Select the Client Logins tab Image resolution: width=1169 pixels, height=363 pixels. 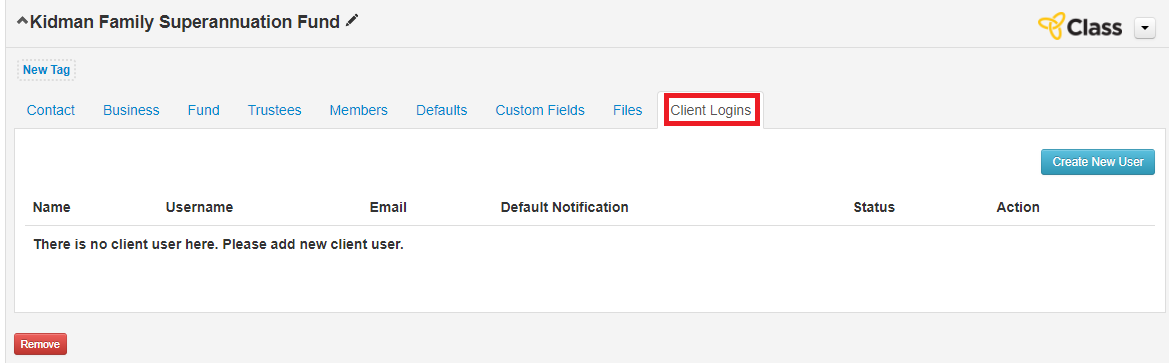(x=711, y=110)
